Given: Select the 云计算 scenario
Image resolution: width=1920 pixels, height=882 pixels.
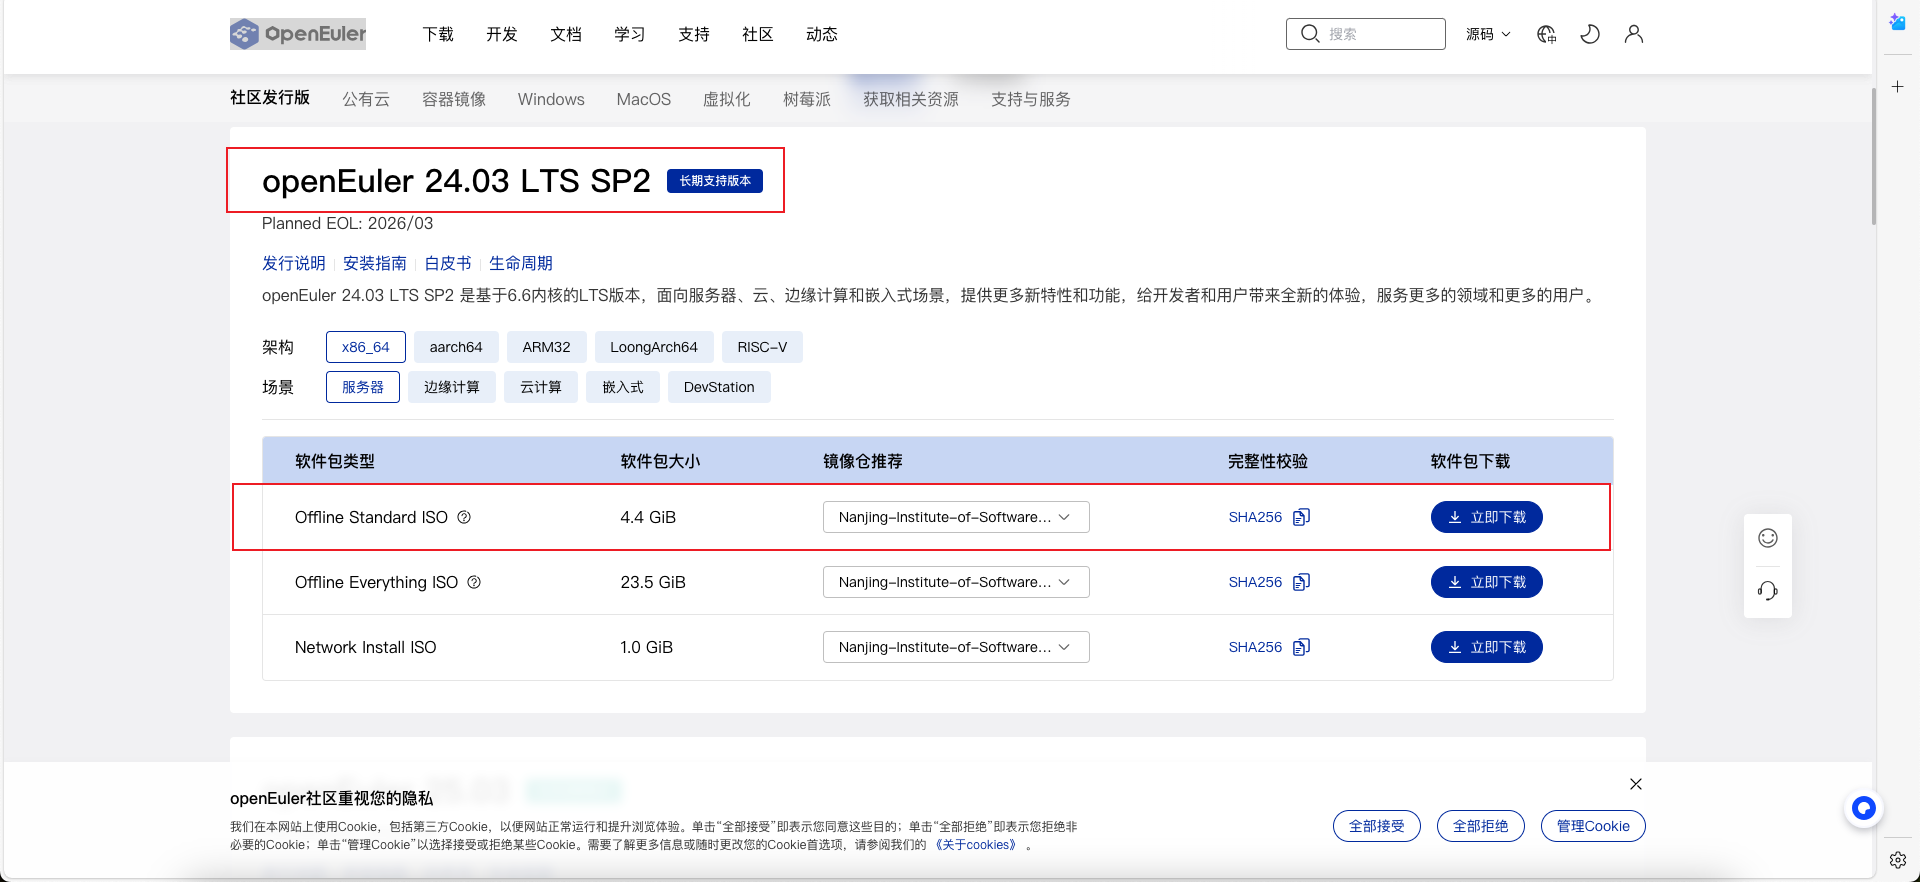Looking at the screenshot, I should 541,387.
